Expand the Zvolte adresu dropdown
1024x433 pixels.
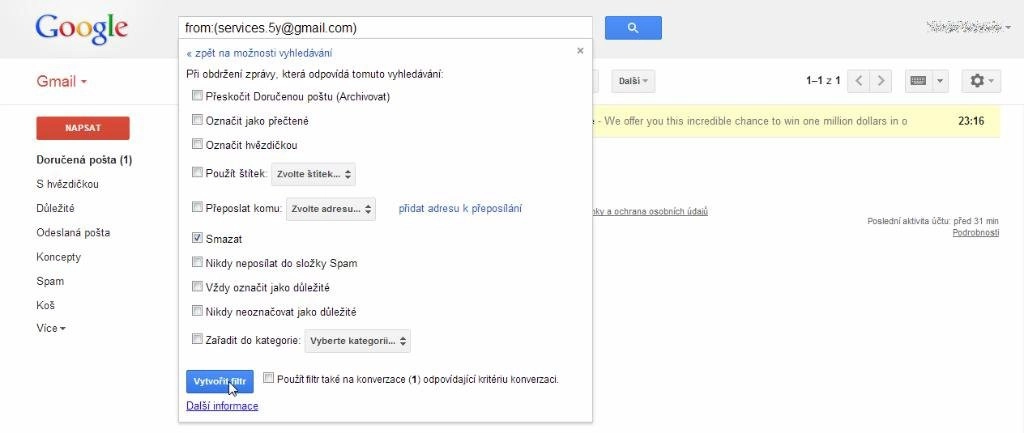coord(331,209)
